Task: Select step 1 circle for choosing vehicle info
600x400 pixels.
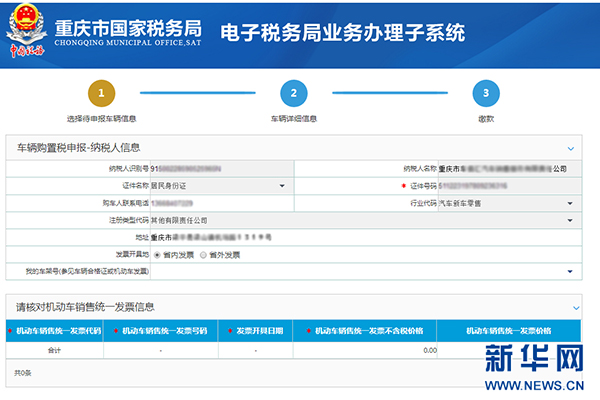Action: click(x=101, y=93)
